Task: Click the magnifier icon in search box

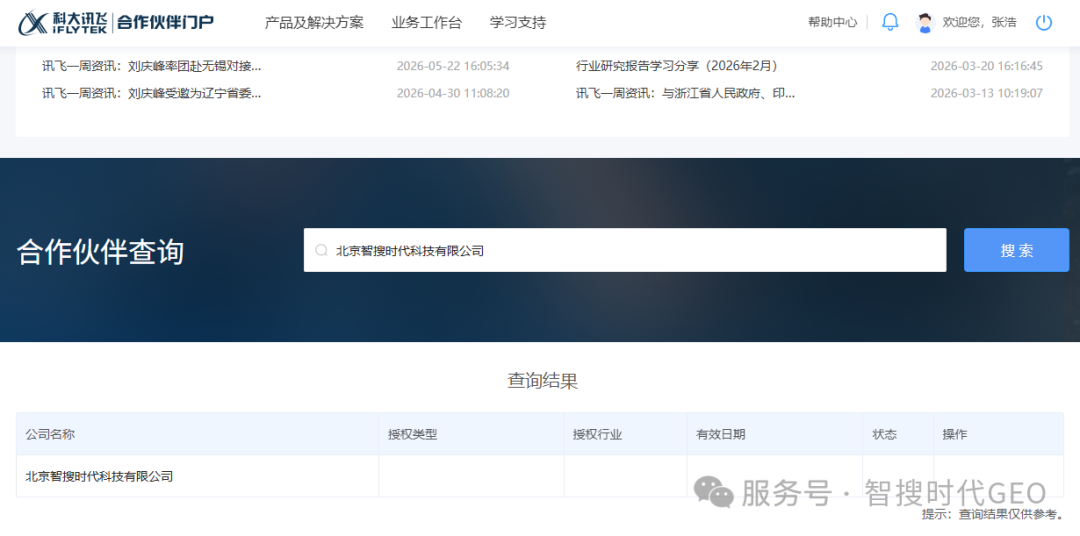Action: pyautogui.click(x=321, y=251)
